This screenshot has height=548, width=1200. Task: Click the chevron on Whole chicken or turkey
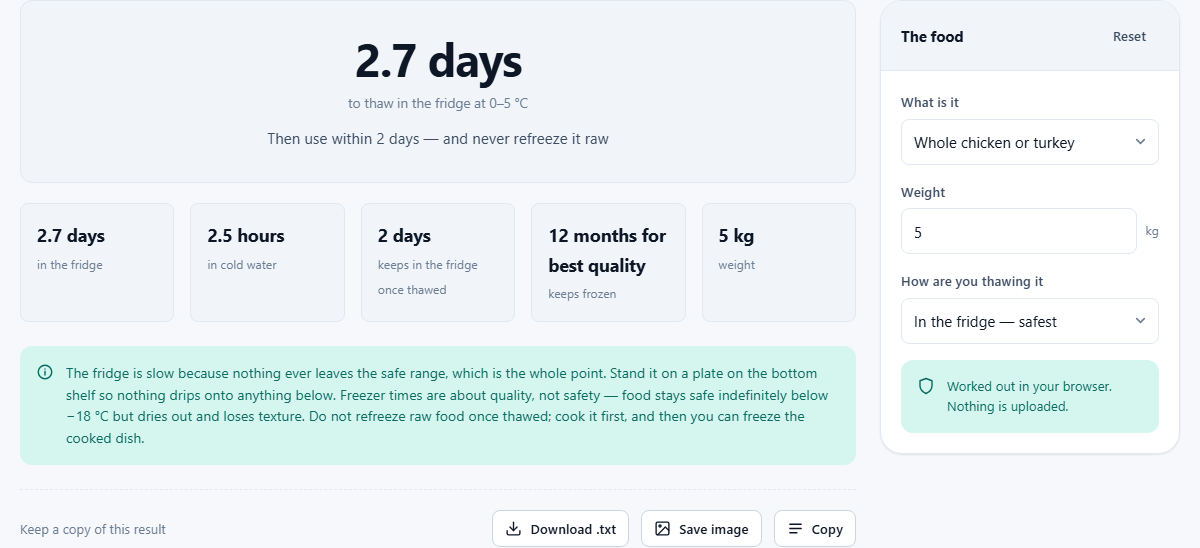click(x=1140, y=142)
